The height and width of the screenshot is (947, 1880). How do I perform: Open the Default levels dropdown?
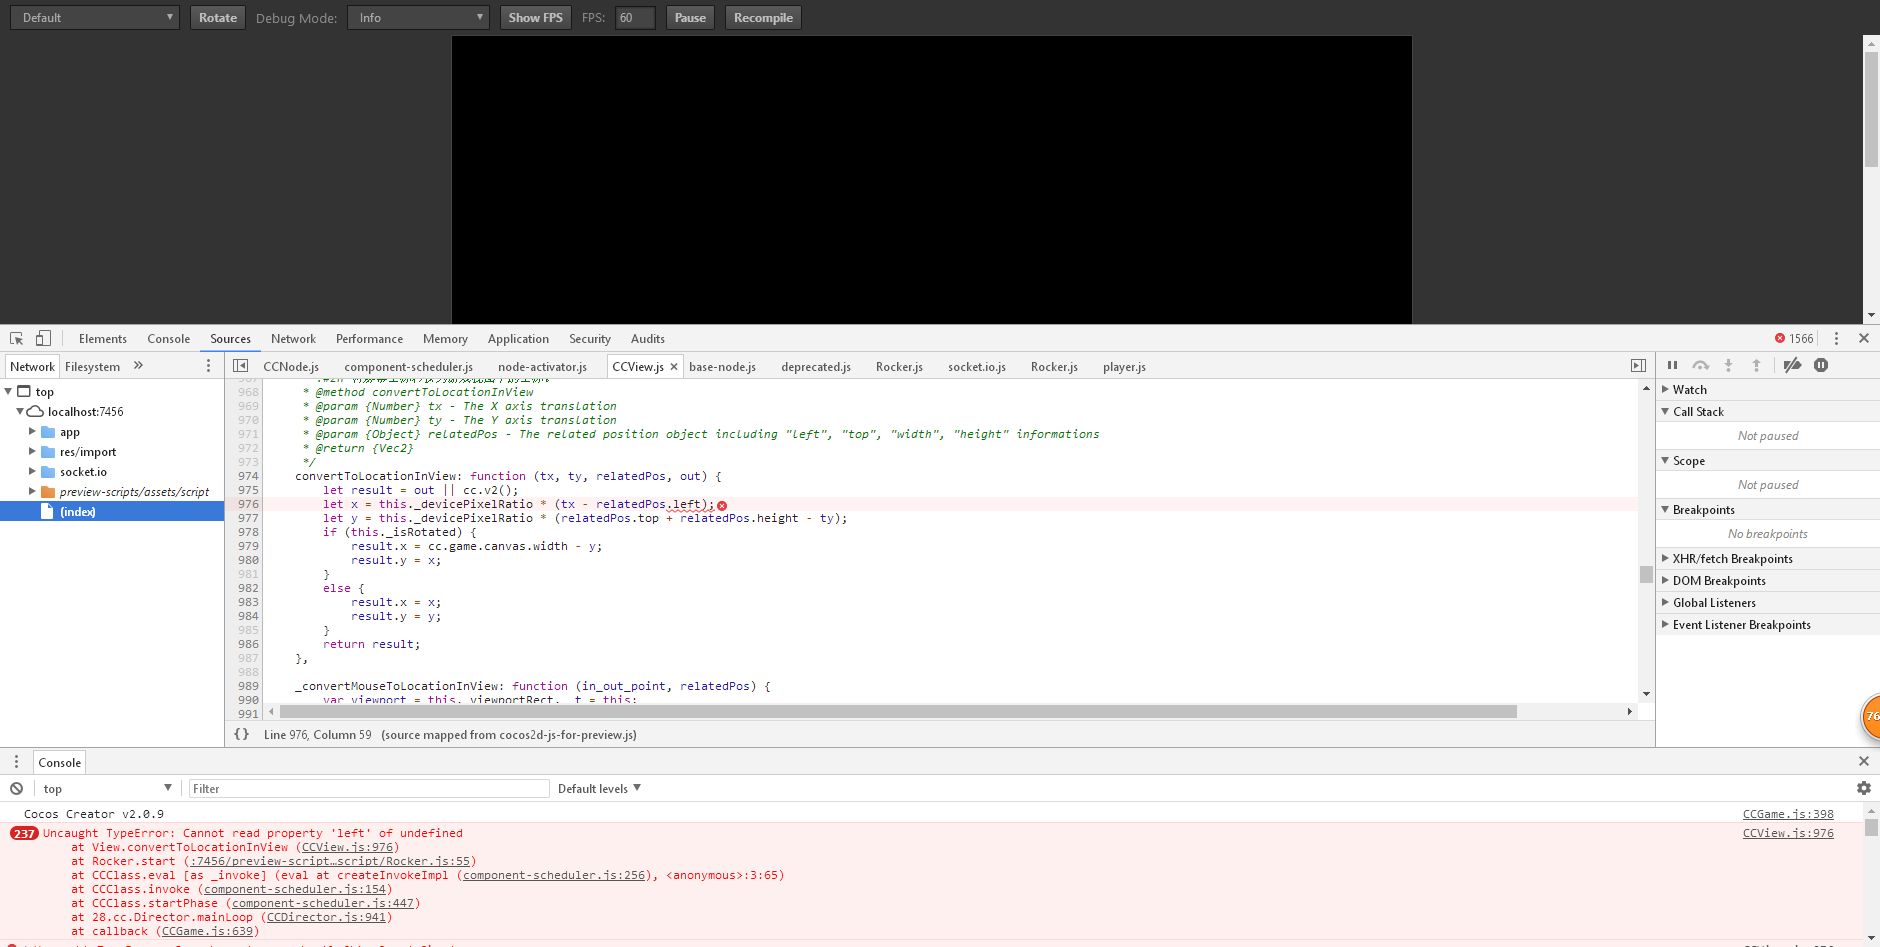[599, 789]
